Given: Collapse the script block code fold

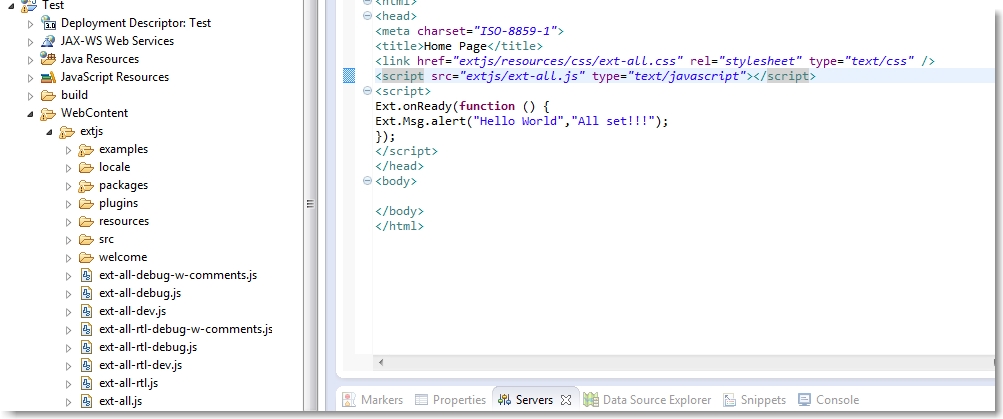Looking at the screenshot, I should [367, 91].
